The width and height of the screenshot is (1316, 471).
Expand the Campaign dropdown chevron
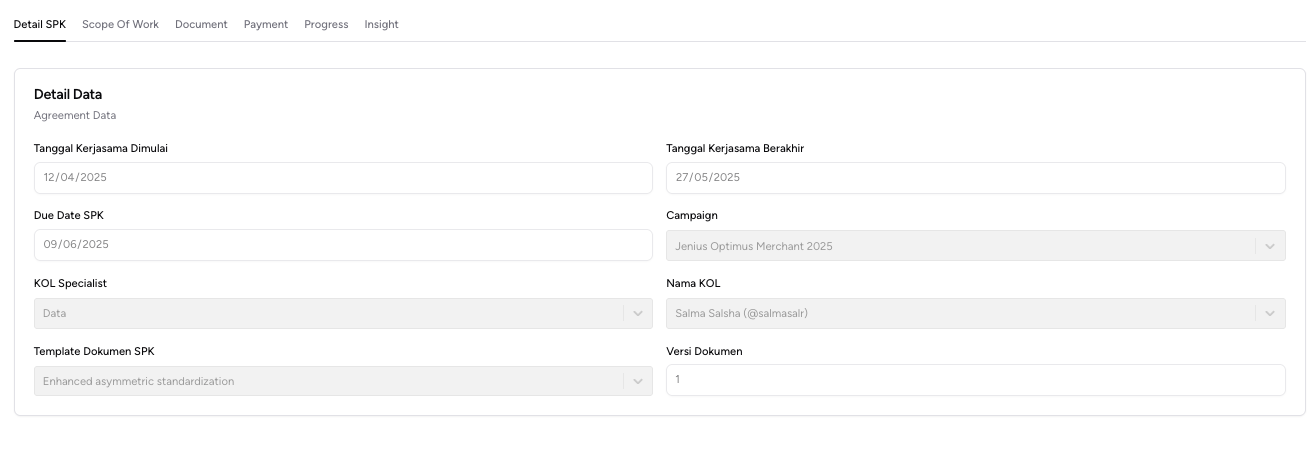coord(1270,246)
